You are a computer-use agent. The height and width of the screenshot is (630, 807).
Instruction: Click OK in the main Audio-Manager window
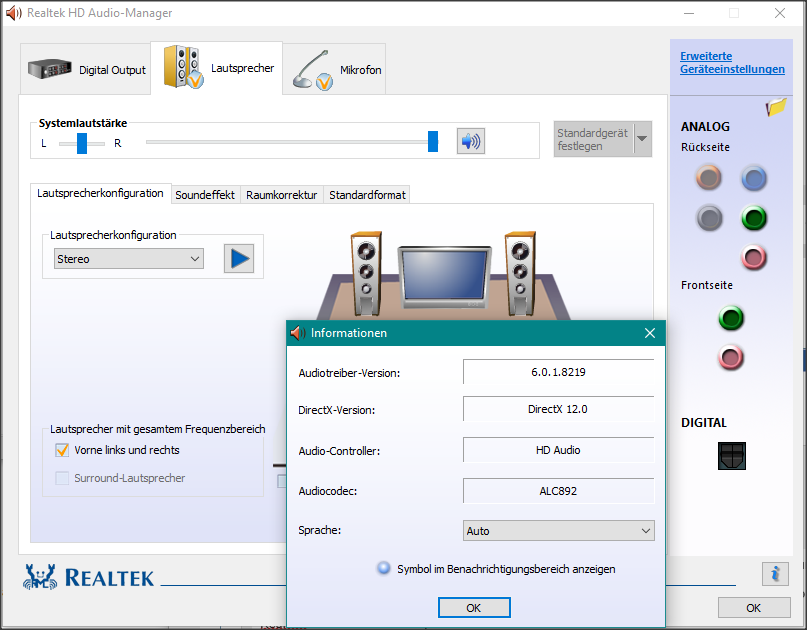pos(754,608)
